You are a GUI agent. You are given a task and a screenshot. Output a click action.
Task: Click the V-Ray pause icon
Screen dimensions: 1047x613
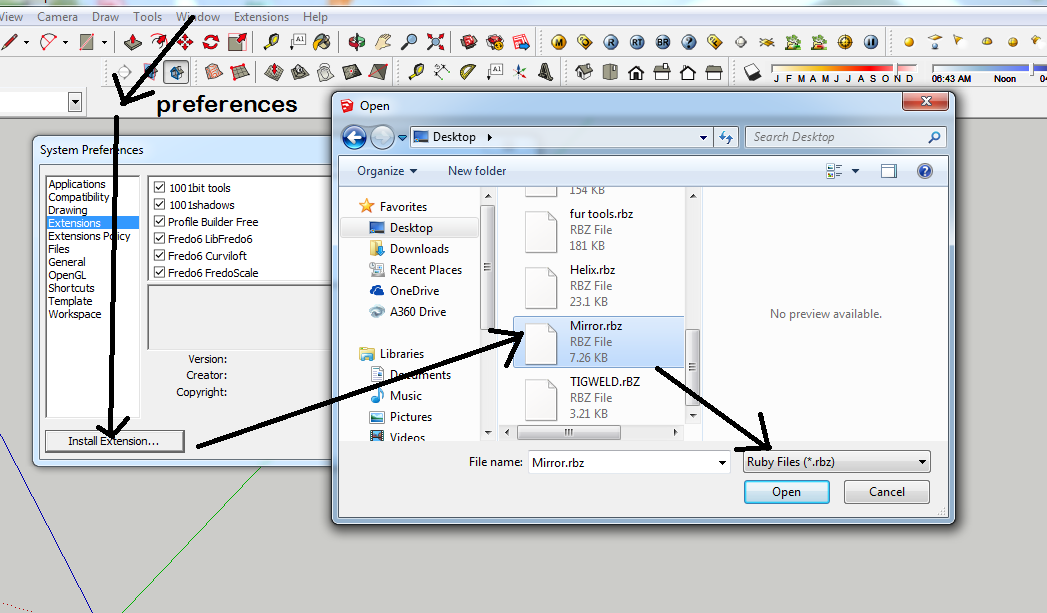pos(871,43)
